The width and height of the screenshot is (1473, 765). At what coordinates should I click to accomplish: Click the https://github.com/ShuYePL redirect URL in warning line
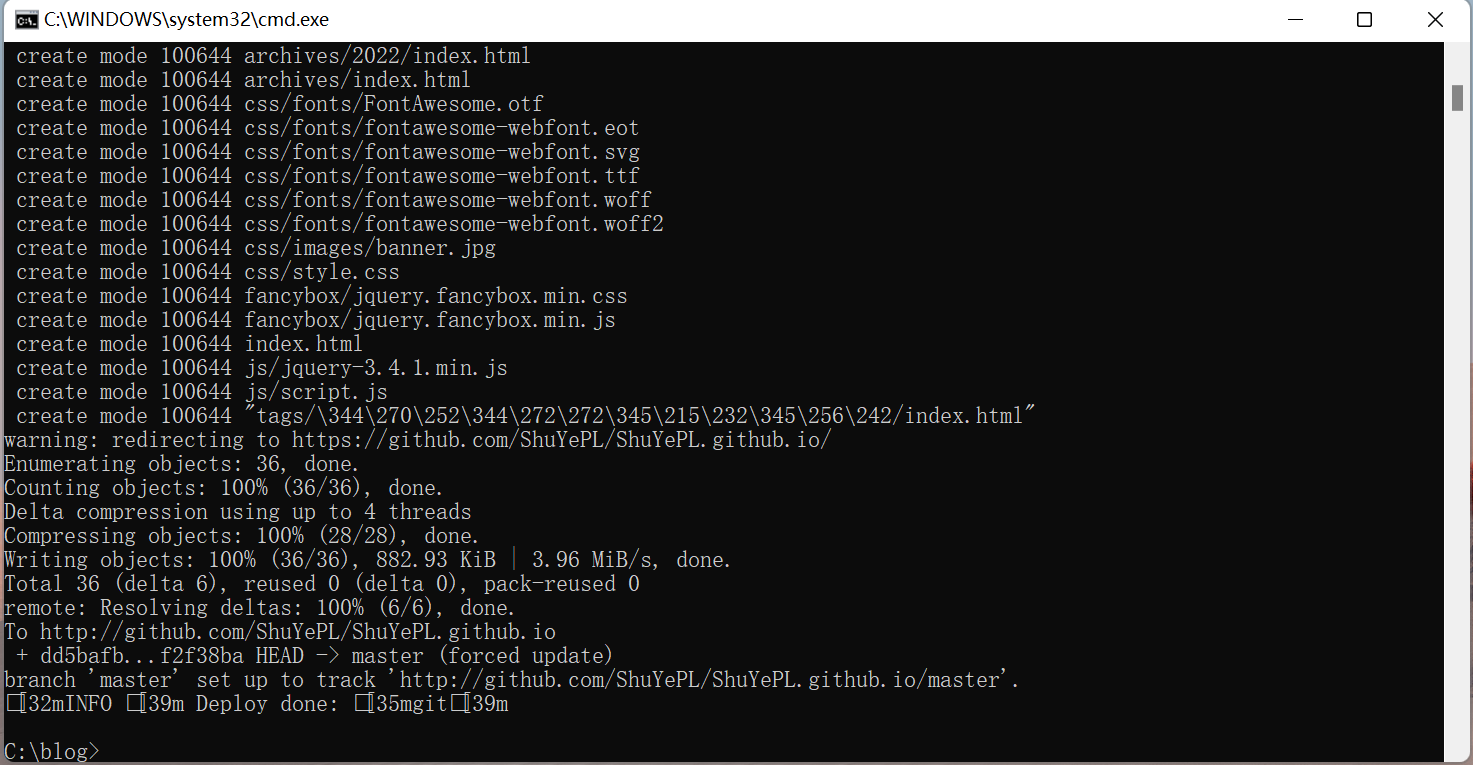[x=561, y=440]
